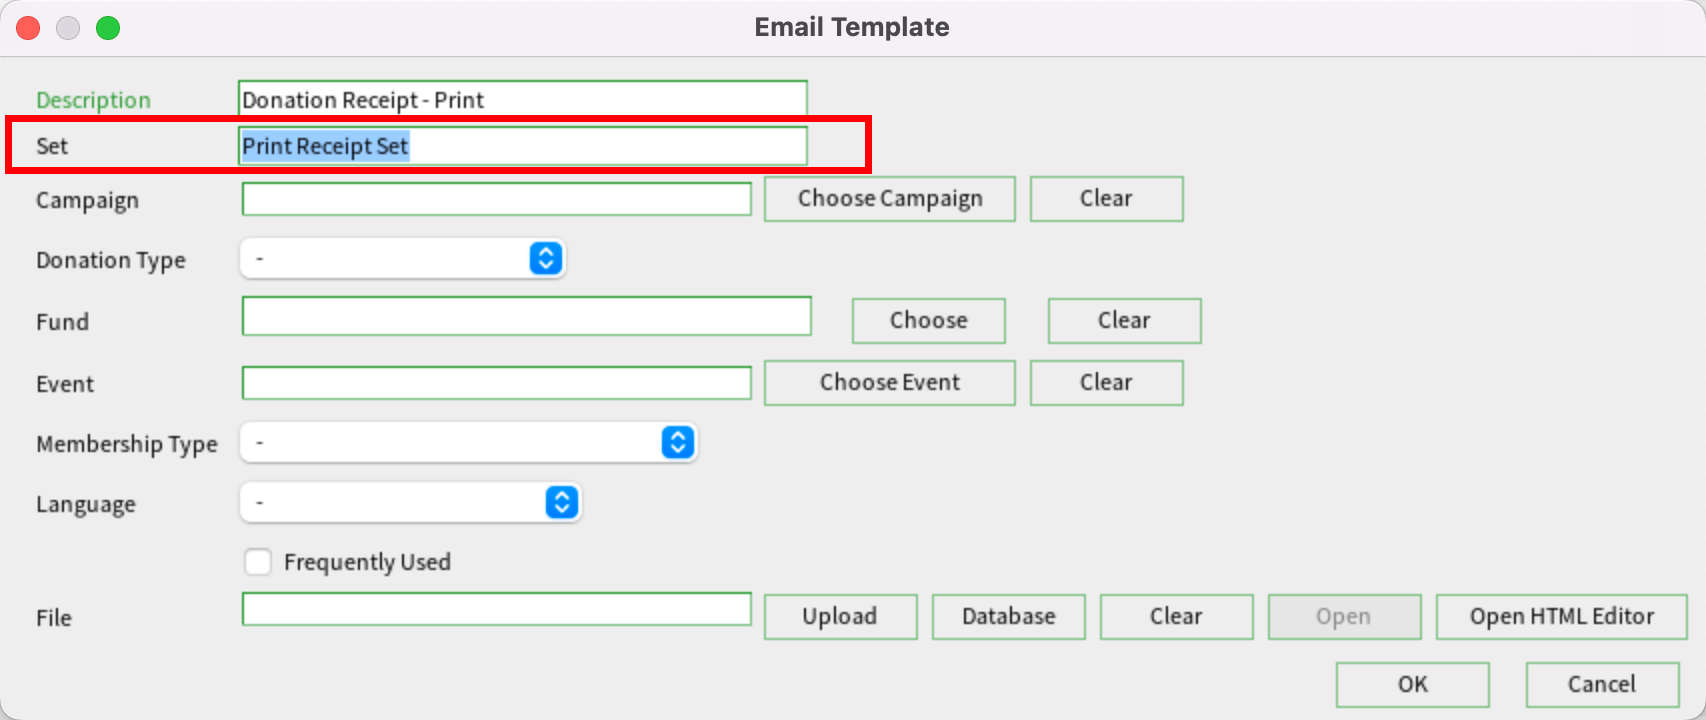
Task: Click the empty File path field
Action: [496, 609]
